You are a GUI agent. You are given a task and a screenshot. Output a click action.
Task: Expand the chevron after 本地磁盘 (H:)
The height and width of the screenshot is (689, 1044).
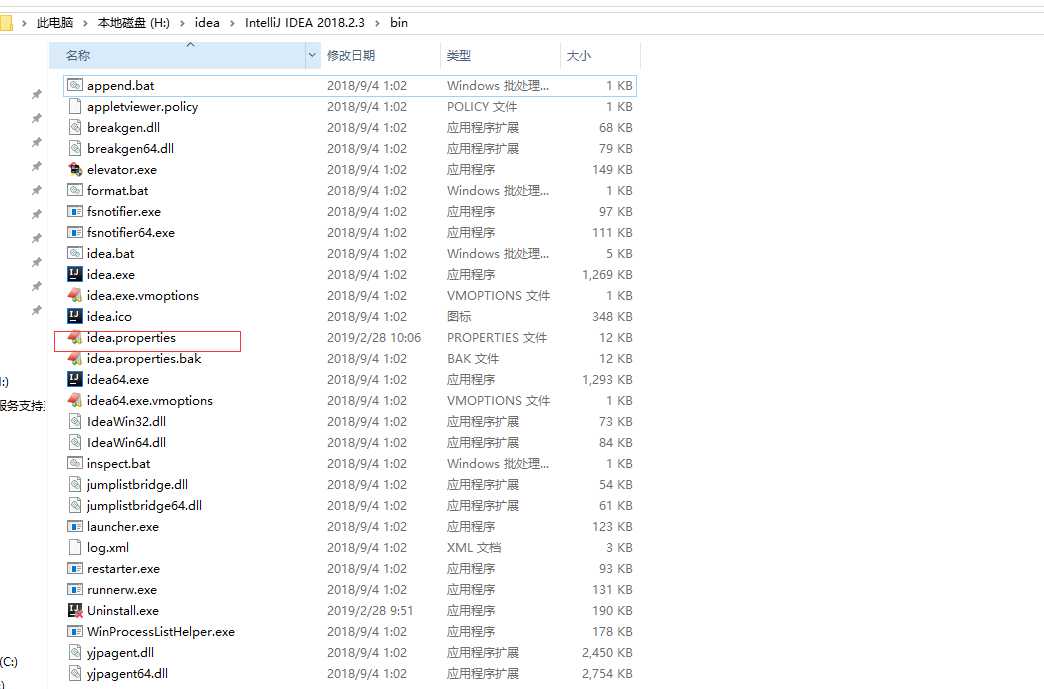pos(182,23)
